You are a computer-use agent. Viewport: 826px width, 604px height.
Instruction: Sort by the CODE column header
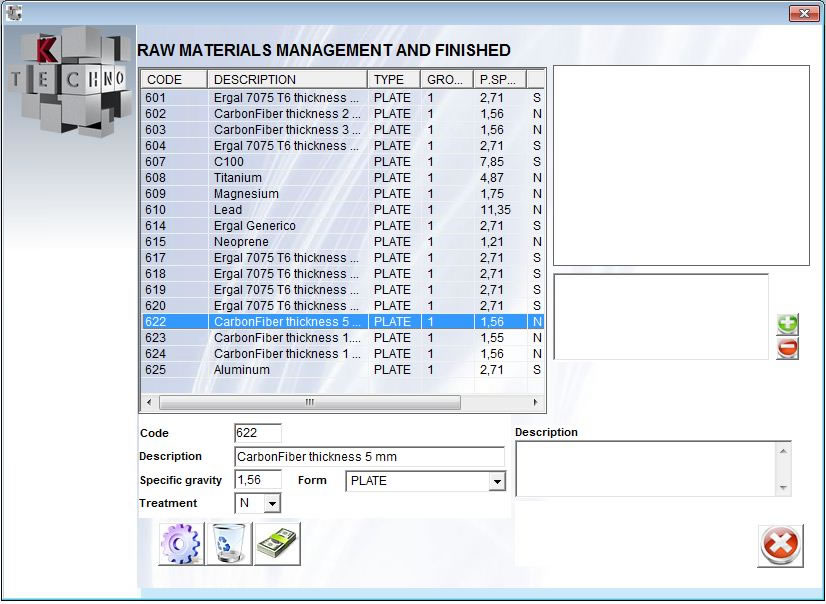[174, 80]
